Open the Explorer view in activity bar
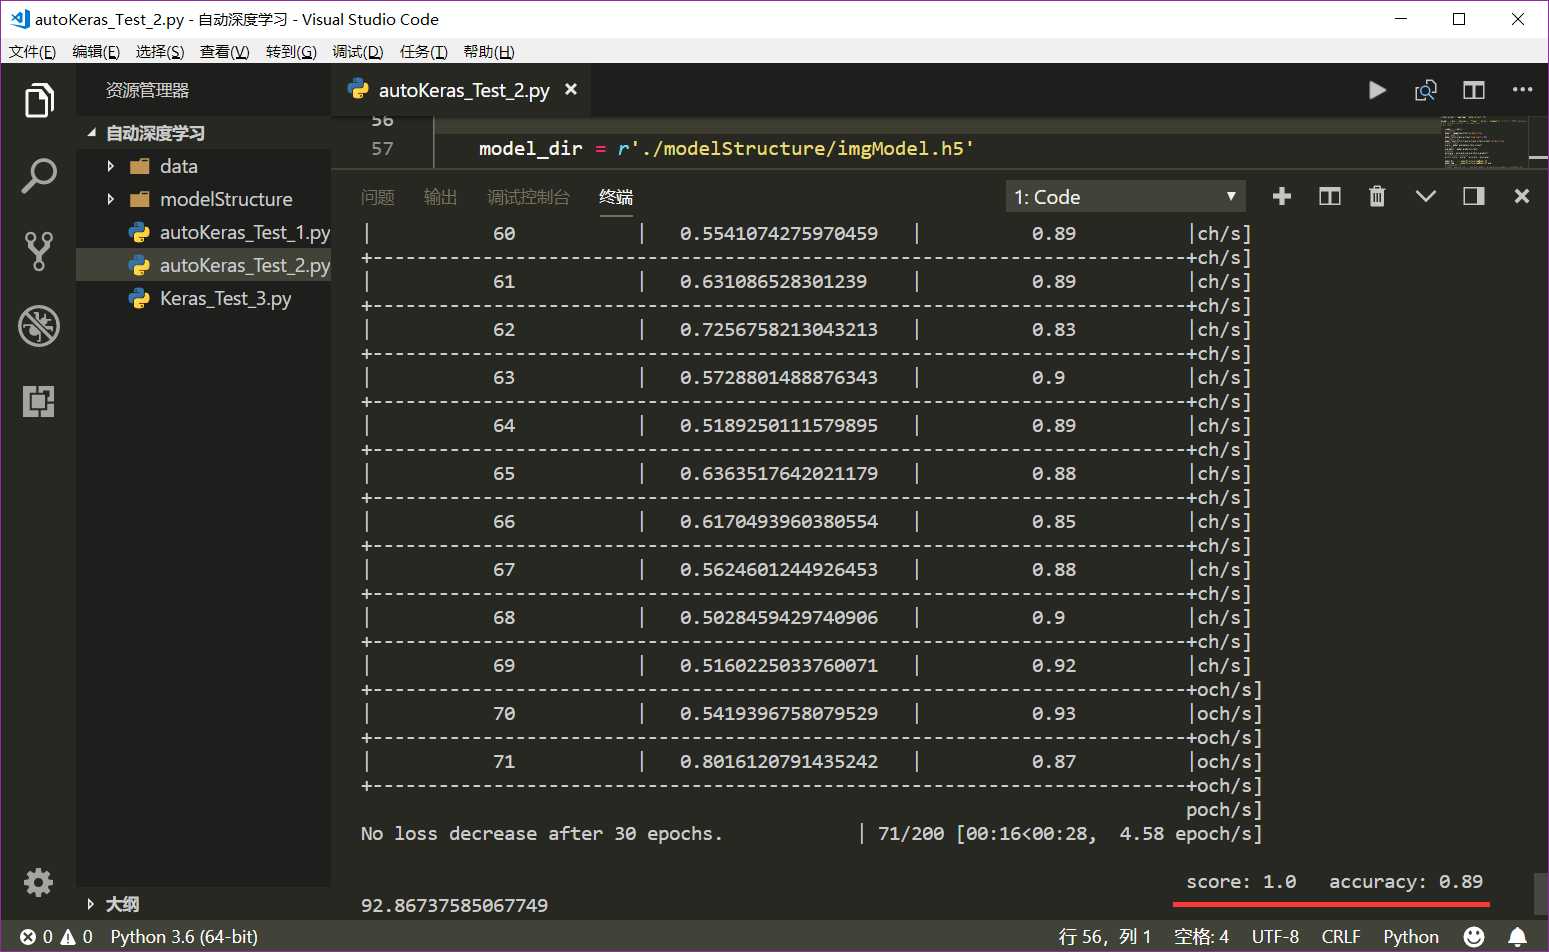 (x=38, y=100)
